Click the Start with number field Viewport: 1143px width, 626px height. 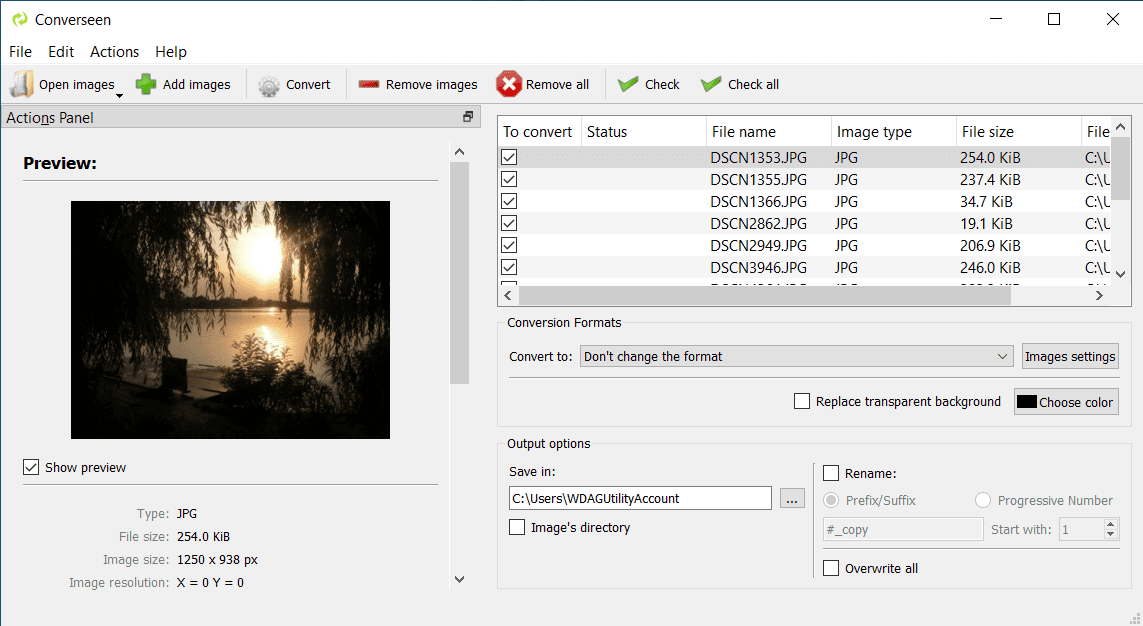click(1081, 529)
